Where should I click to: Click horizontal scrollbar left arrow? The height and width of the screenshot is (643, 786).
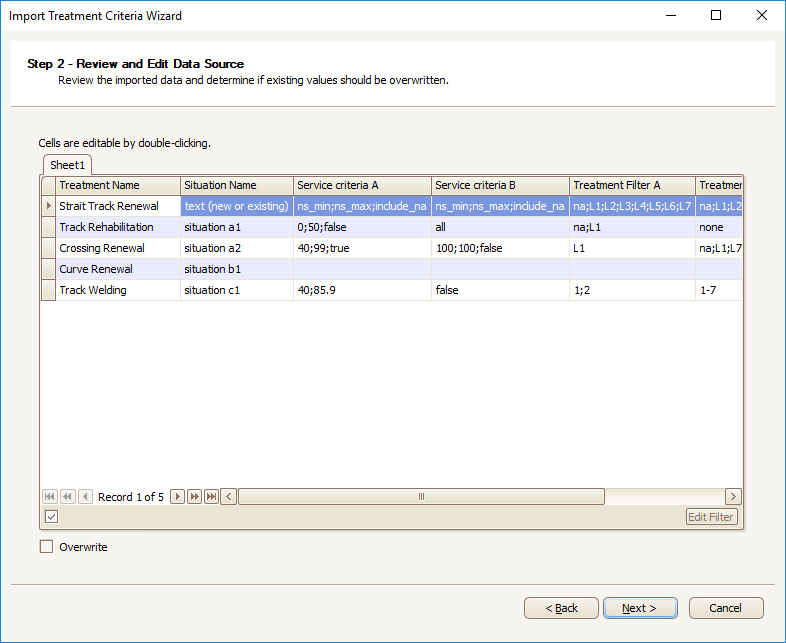[x=229, y=497]
